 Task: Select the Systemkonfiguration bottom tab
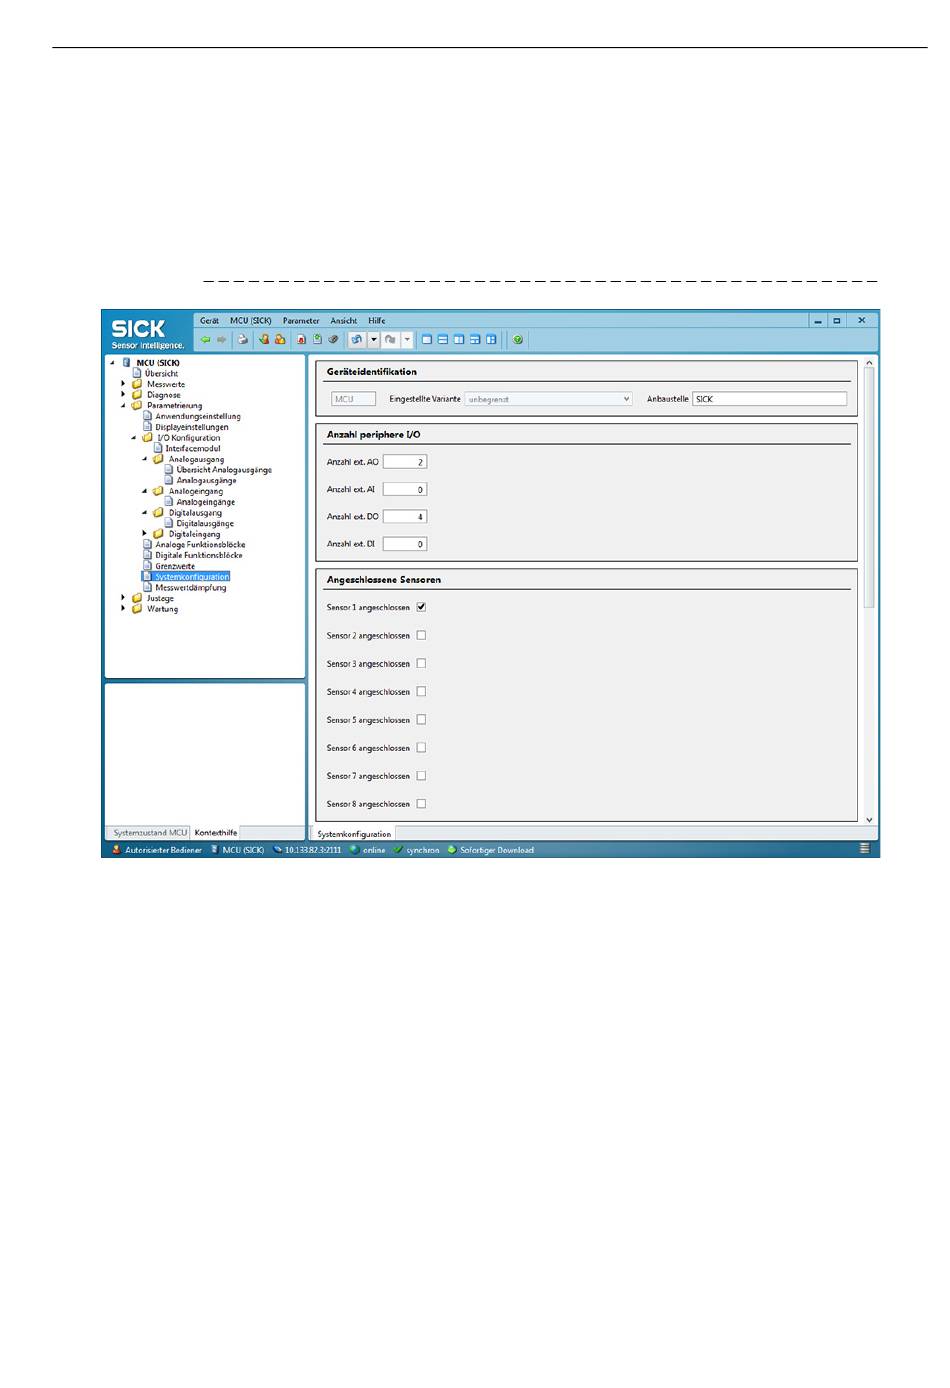(354, 834)
